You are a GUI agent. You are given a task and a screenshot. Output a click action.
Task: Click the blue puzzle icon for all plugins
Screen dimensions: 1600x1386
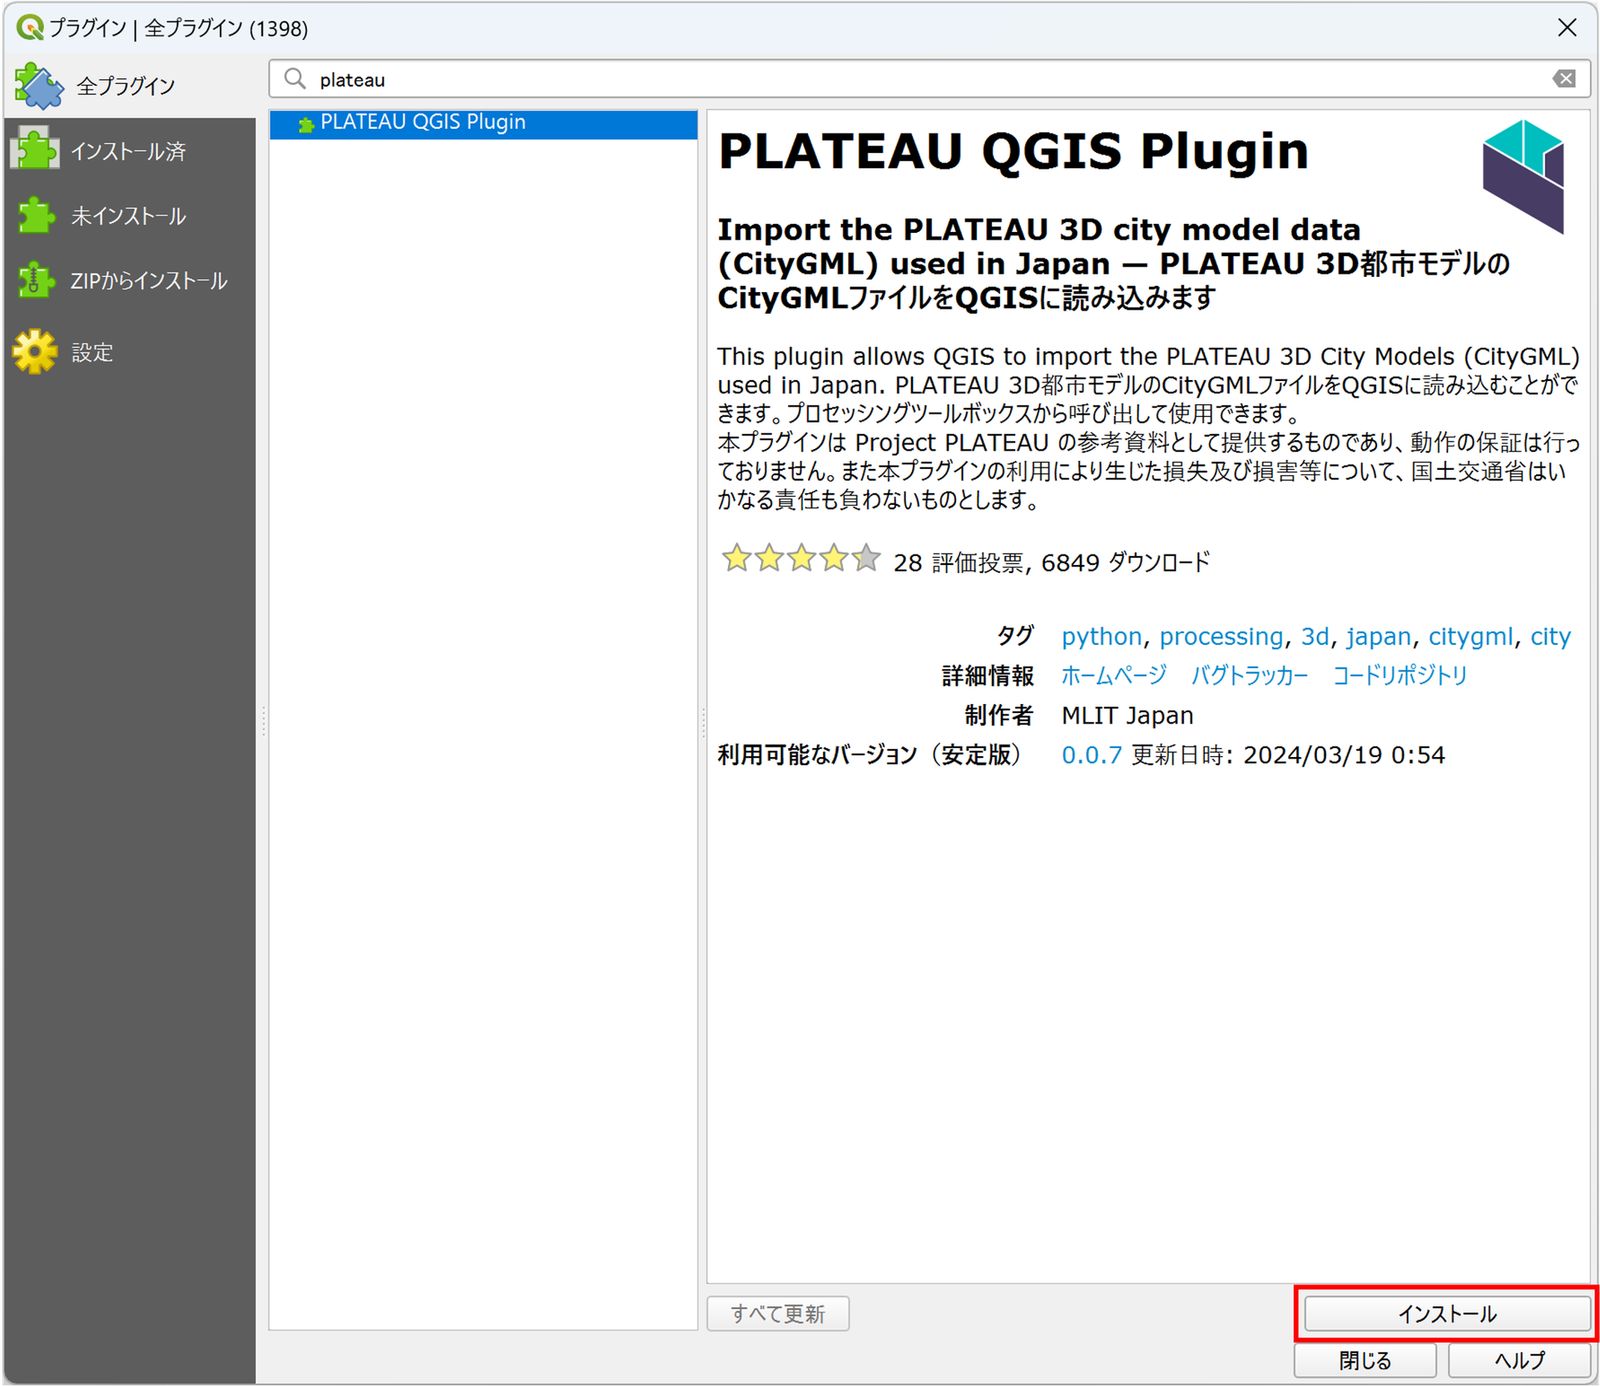click(39, 85)
